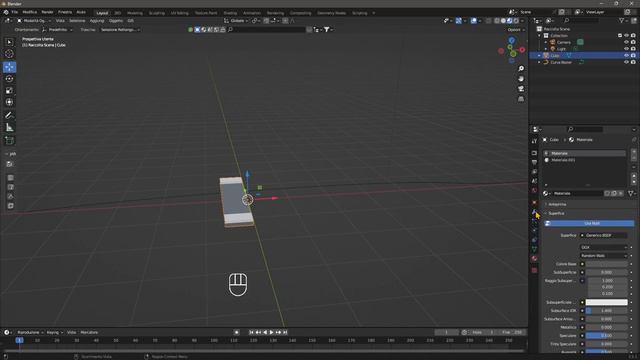This screenshot has height=360, width=640.
Task: Click the Speculare value slider
Action: (x=607, y=336)
